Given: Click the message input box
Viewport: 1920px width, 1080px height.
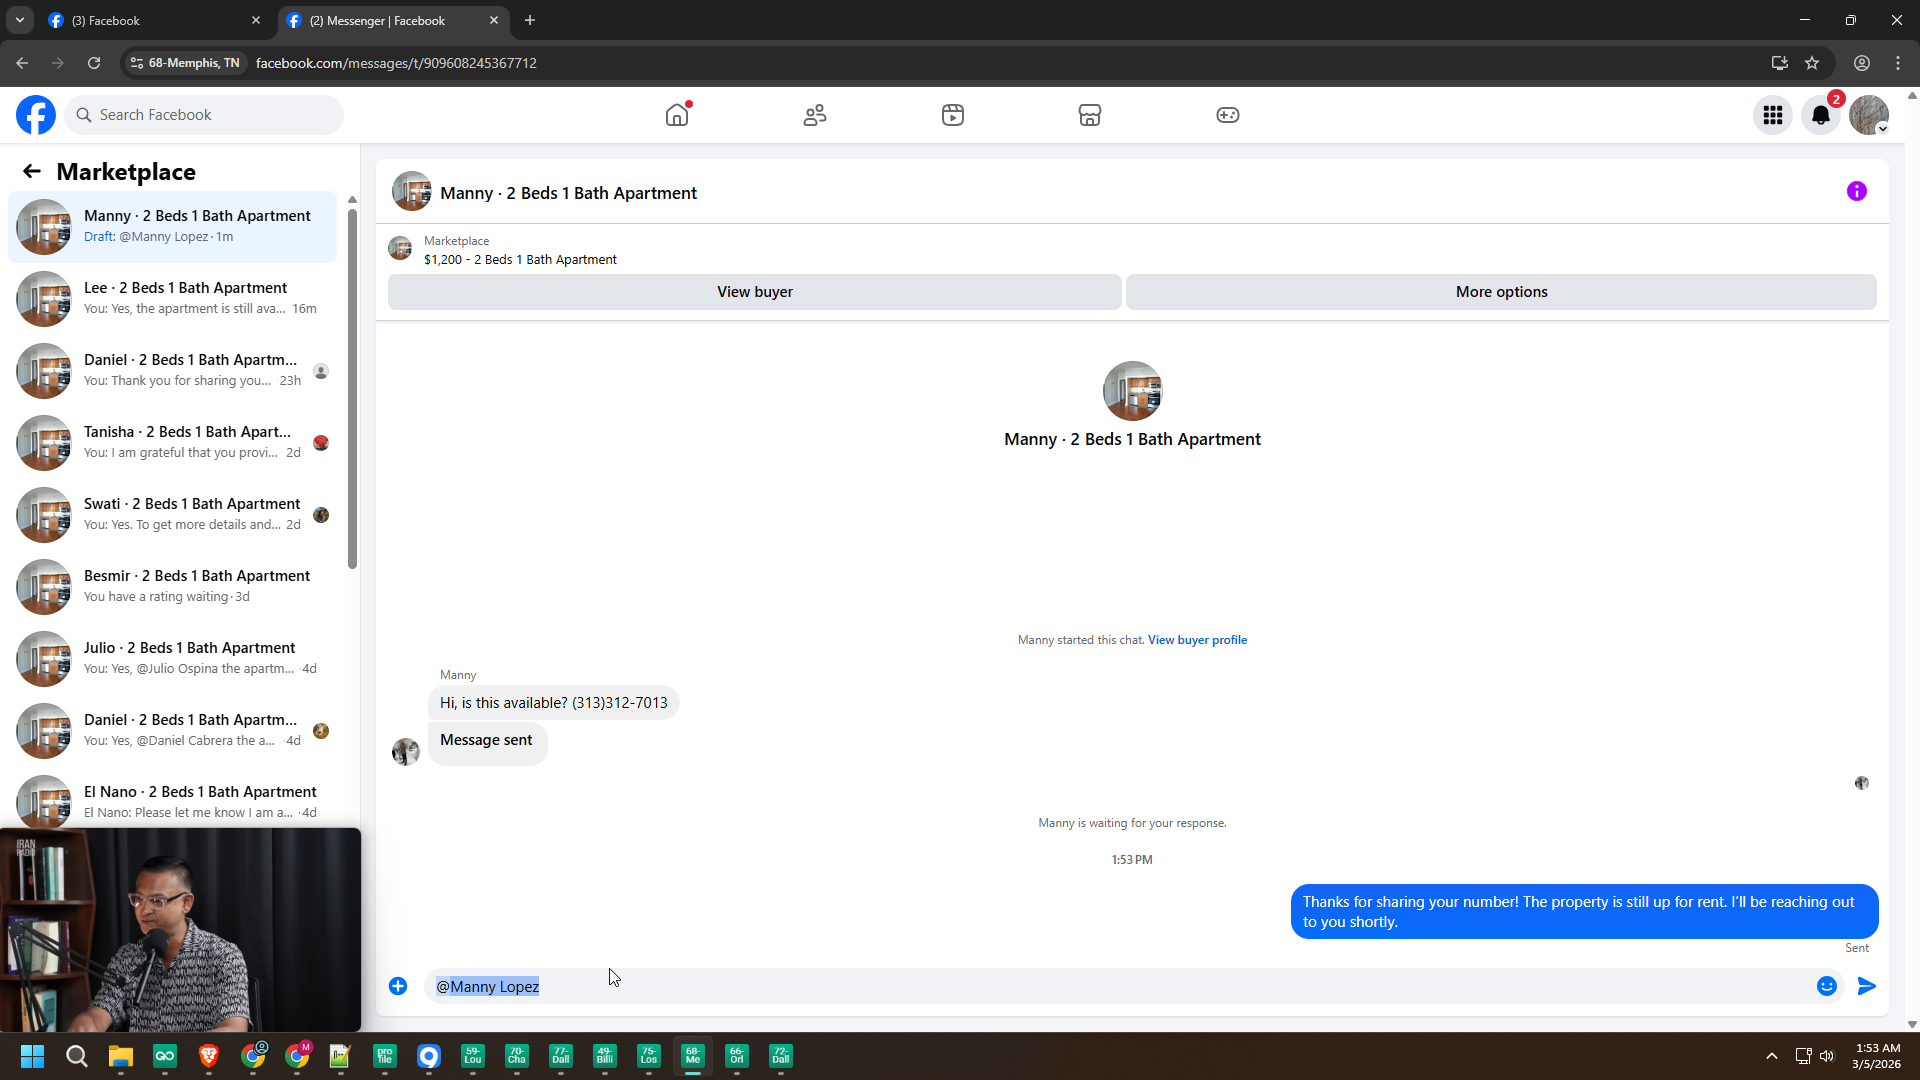Looking at the screenshot, I should 1120,986.
